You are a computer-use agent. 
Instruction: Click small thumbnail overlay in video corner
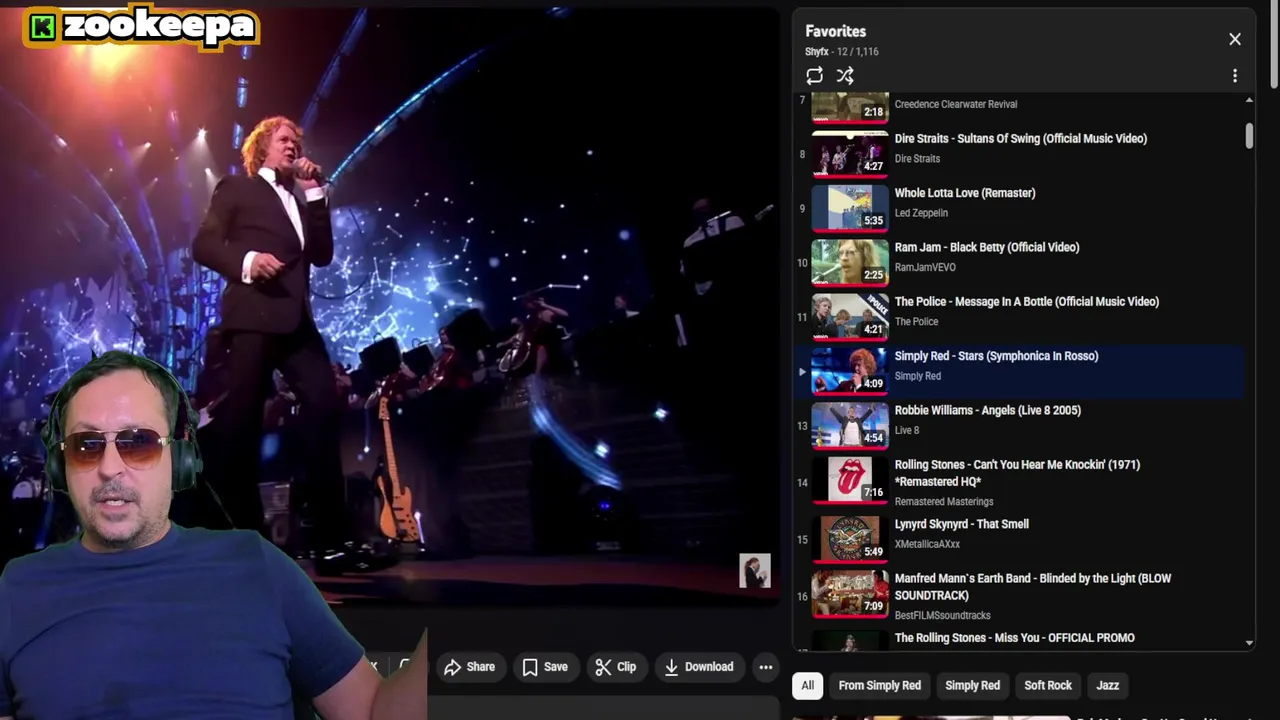(755, 571)
